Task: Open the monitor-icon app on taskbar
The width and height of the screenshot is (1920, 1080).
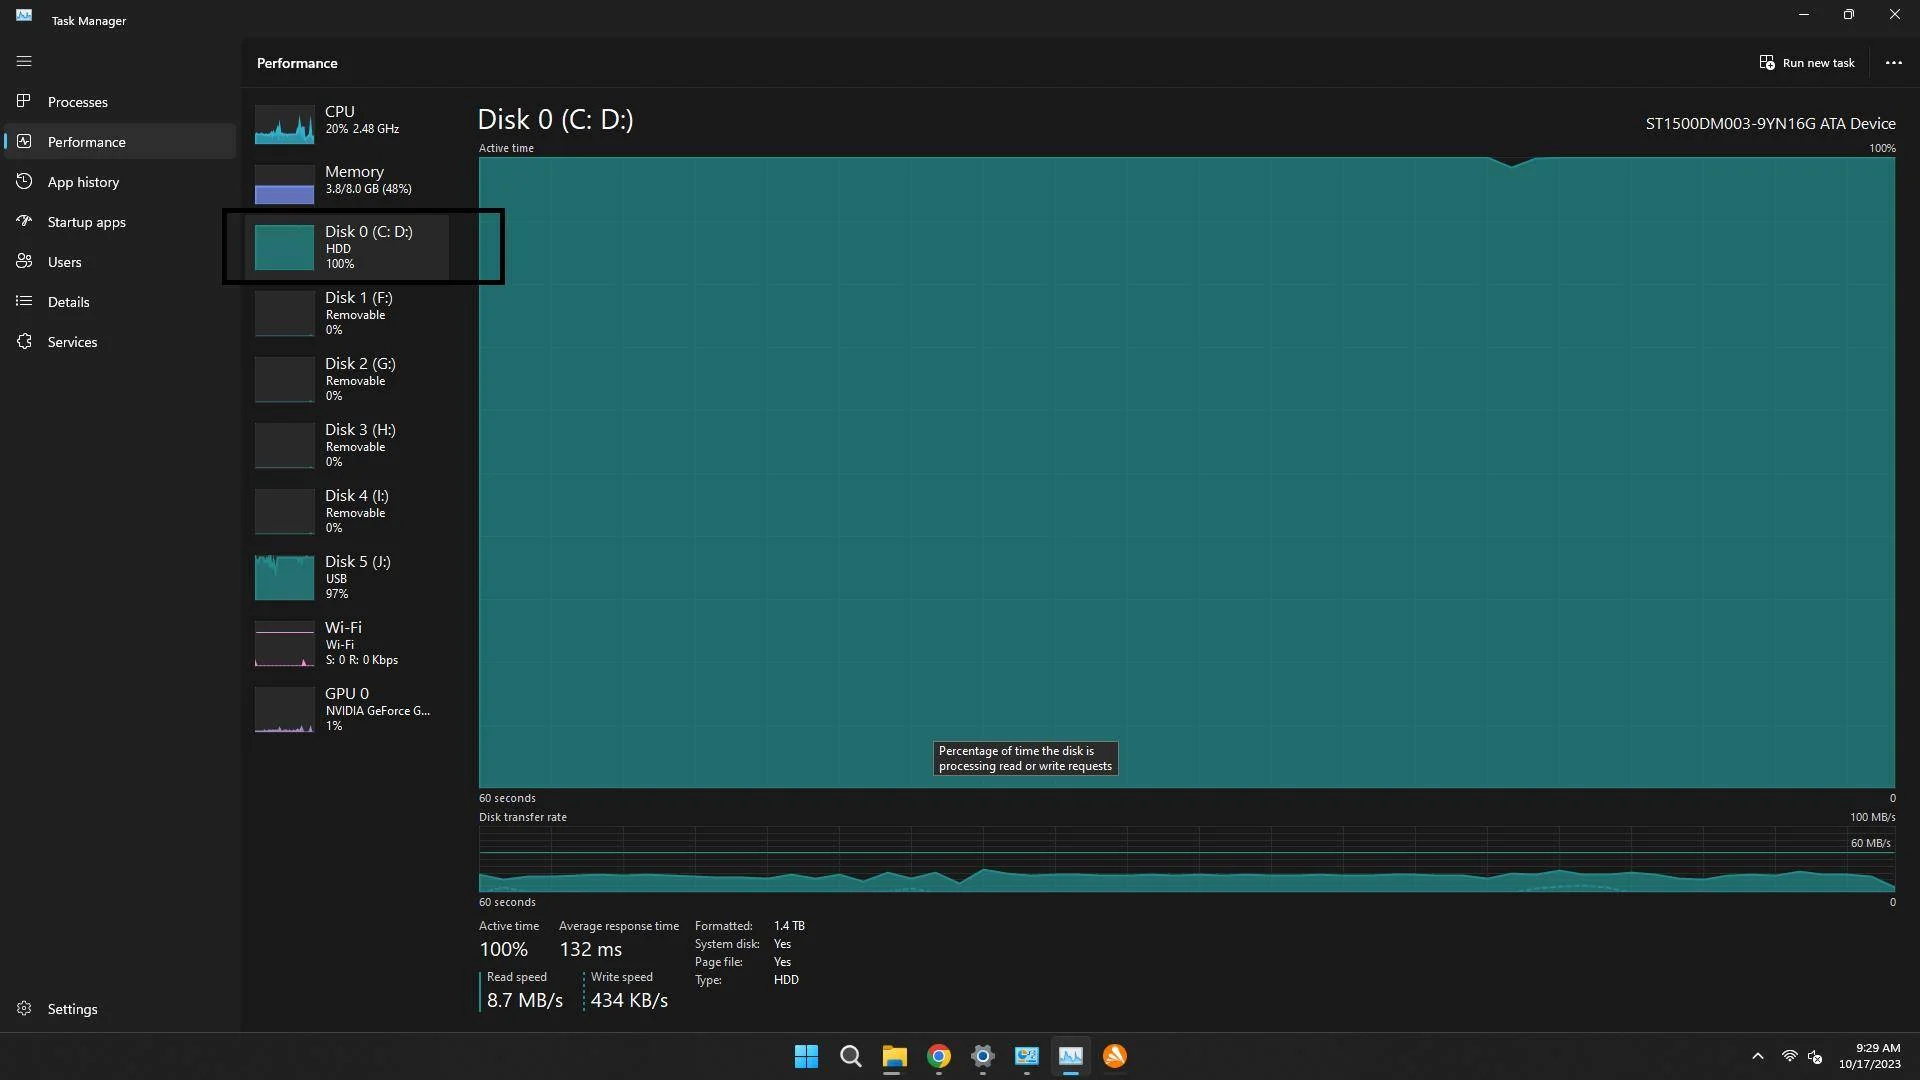Action: (x=1026, y=1056)
